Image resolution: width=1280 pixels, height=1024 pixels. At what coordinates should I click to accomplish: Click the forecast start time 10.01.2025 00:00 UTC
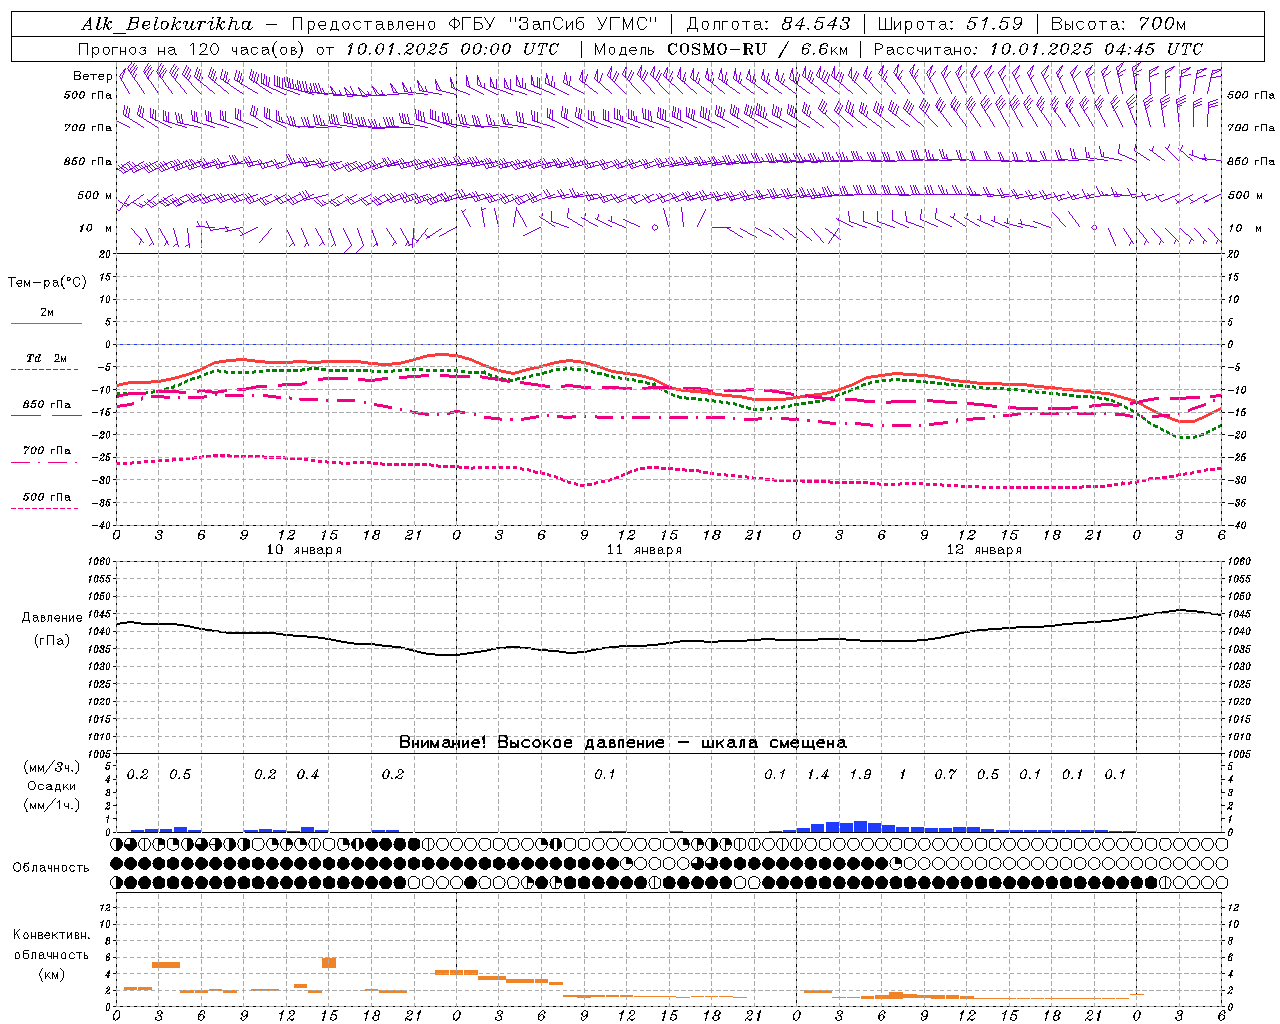pyautogui.click(x=452, y=49)
